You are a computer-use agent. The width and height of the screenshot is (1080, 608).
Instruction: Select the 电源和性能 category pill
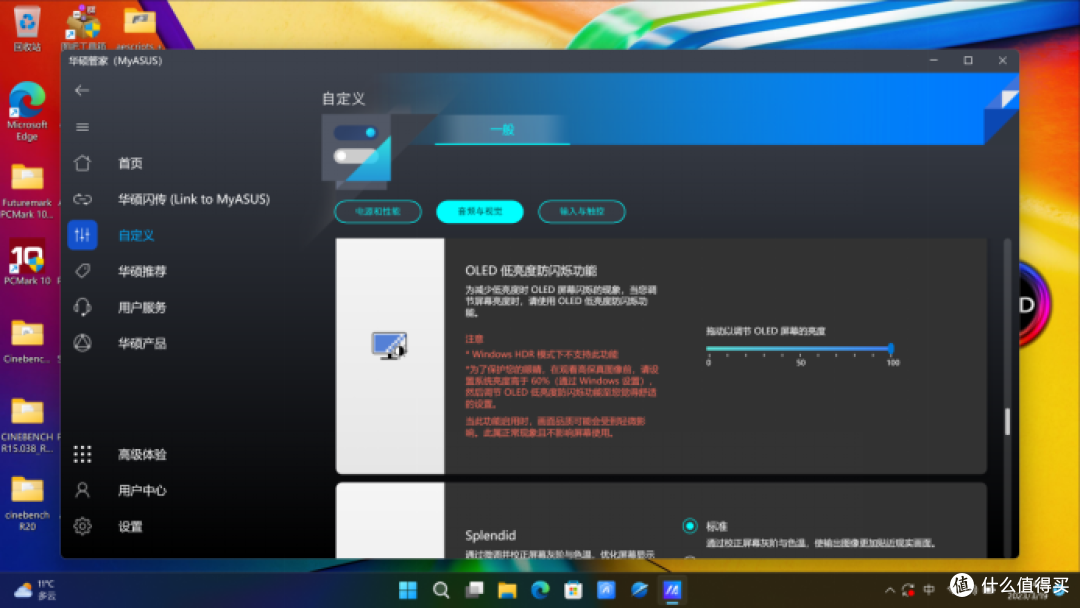point(377,211)
